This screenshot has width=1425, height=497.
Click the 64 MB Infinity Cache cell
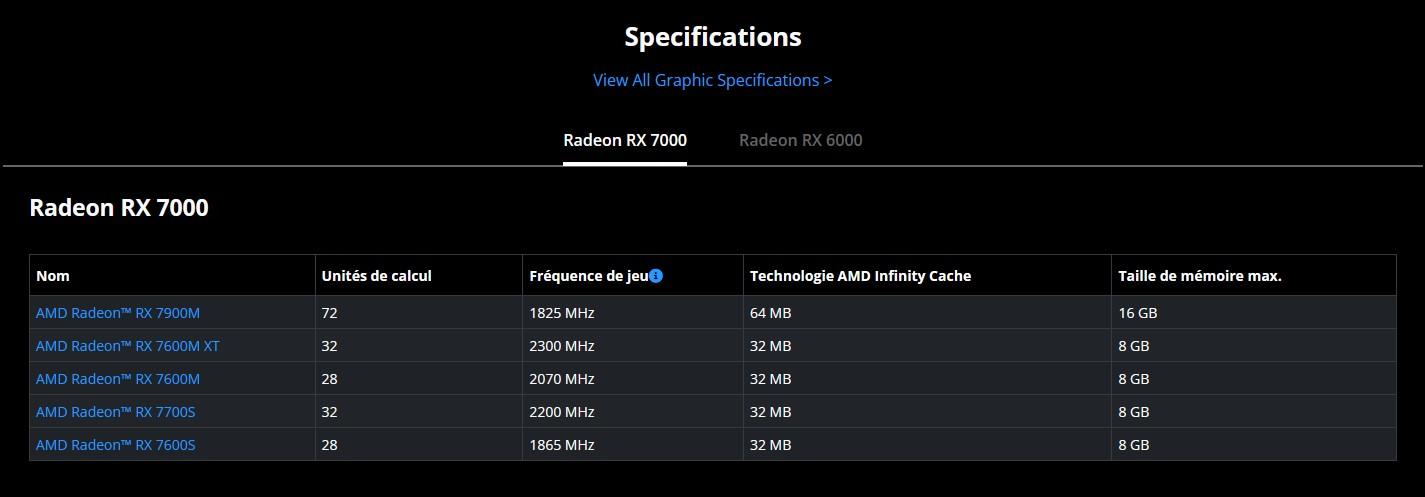771,313
